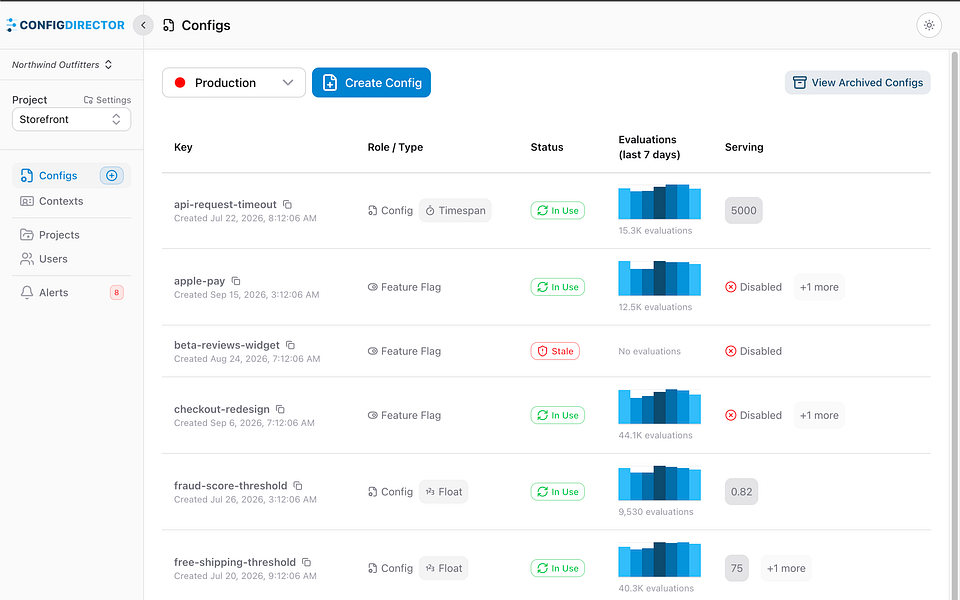Expand '+1 more' for apple-pay serving
The width and height of the screenshot is (960, 600).
coord(819,287)
